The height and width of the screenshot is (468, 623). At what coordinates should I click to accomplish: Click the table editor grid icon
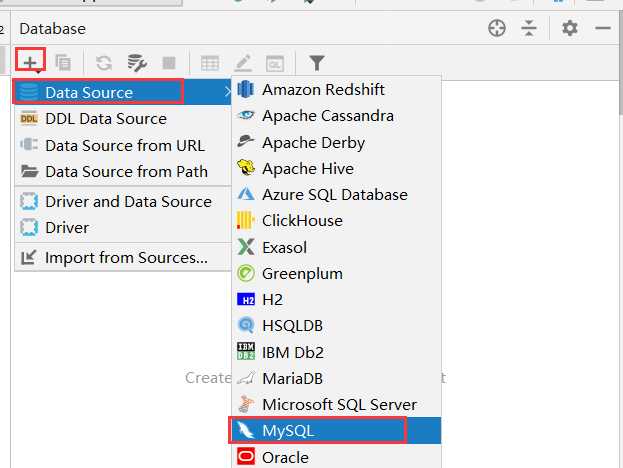210,63
